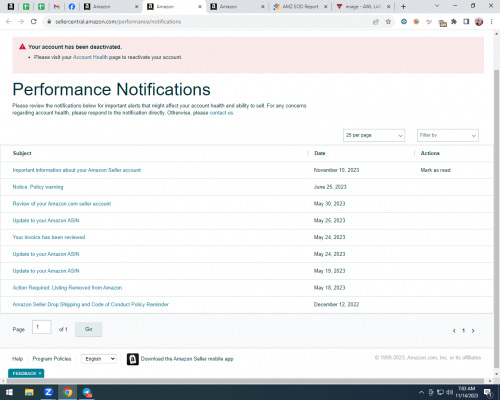Click the December 12, 2022 date cell

[336, 305]
